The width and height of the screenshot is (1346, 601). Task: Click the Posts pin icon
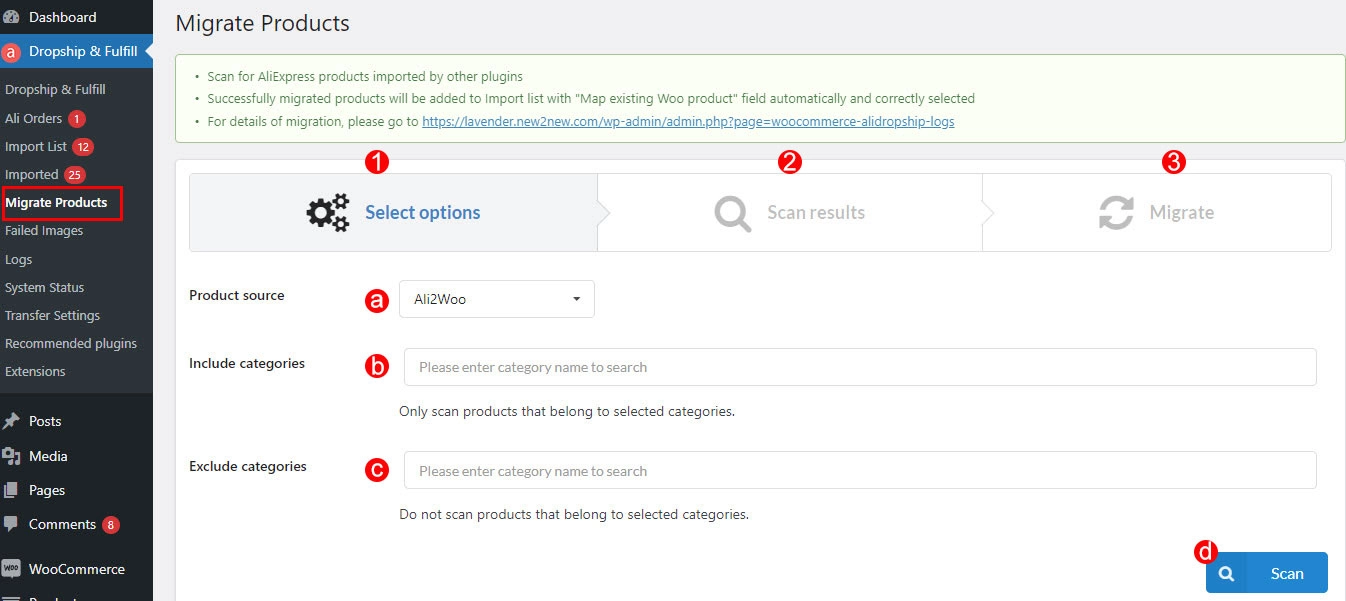(11, 421)
